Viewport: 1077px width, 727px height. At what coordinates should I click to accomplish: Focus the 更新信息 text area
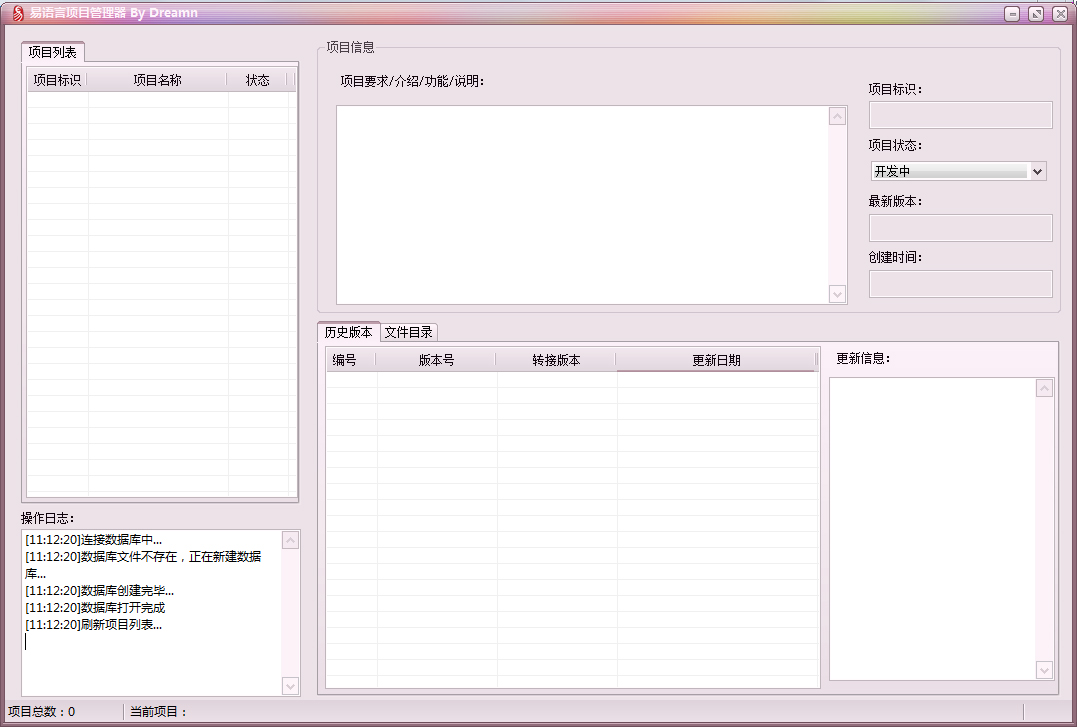[x=932, y=528]
